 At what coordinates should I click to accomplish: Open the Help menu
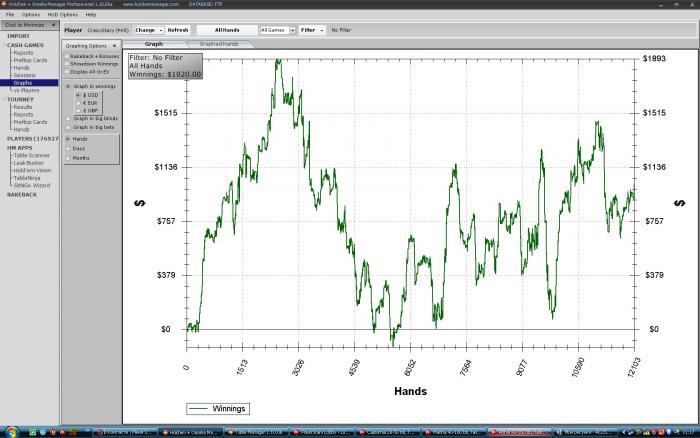91,15
